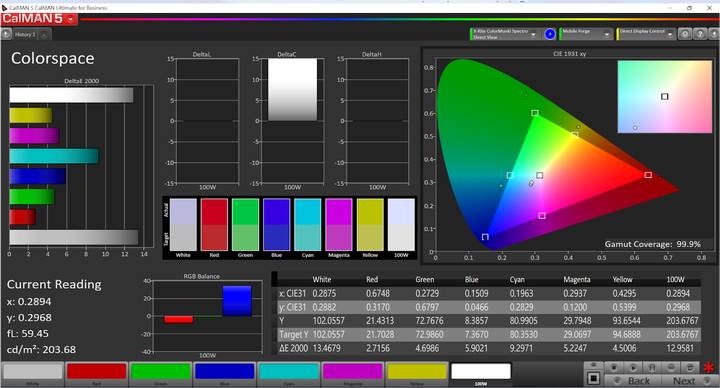Viewport: 720px width, 388px height.
Task: Open the help question mark icon
Action: pyautogui.click(x=700, y=34)
